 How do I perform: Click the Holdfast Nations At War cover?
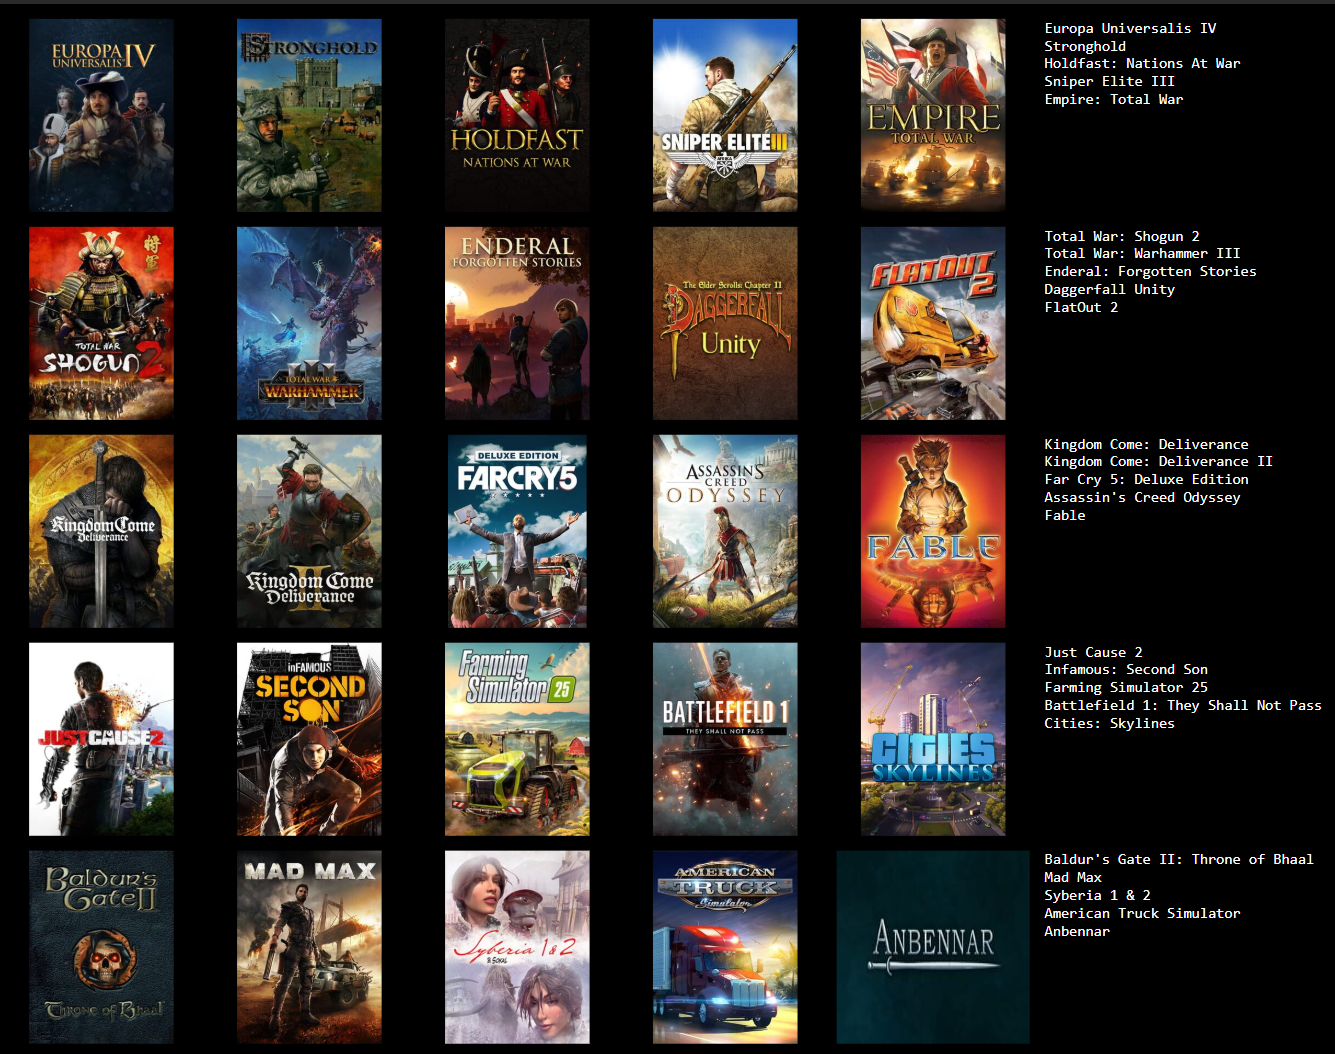517,115
